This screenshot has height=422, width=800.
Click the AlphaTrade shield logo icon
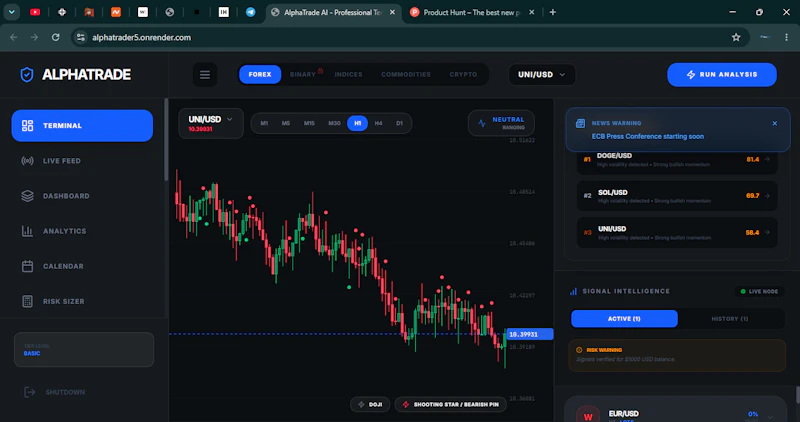pyautogui.click(x=27, y=75)
